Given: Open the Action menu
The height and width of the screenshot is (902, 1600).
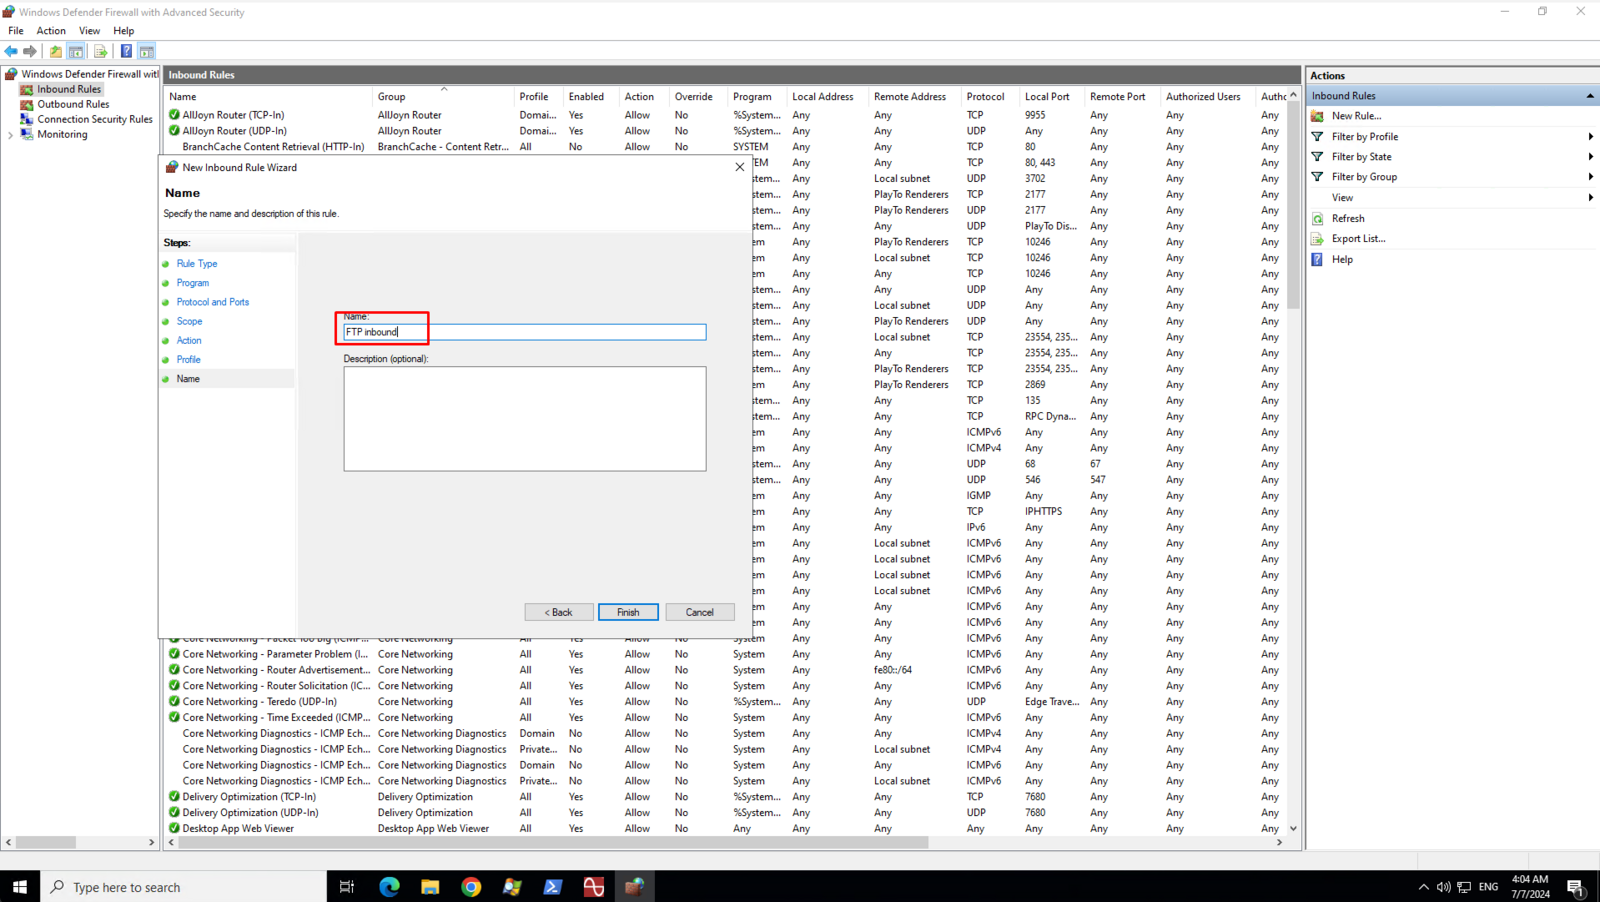Looking at the screenshot, I should coord(51,31).
